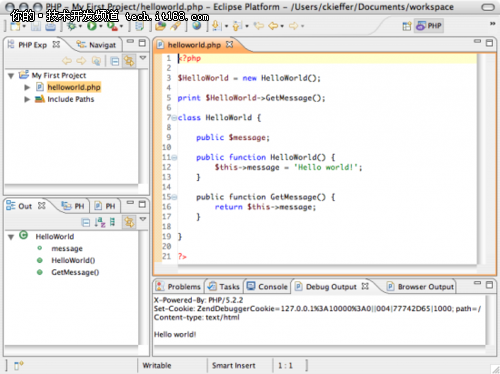500x374 pixels.
Task: Go to the previous annotation
Action: click(237, 26)
